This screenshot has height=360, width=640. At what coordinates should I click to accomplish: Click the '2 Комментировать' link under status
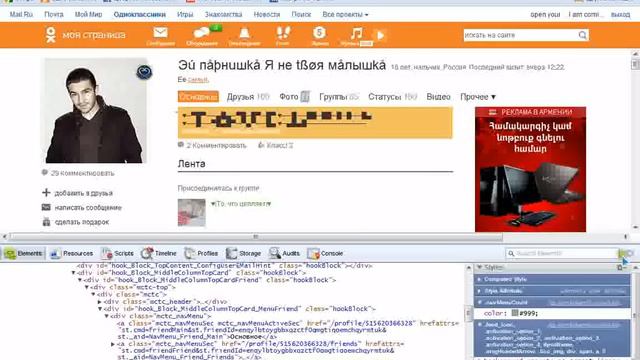pos(217,145)
